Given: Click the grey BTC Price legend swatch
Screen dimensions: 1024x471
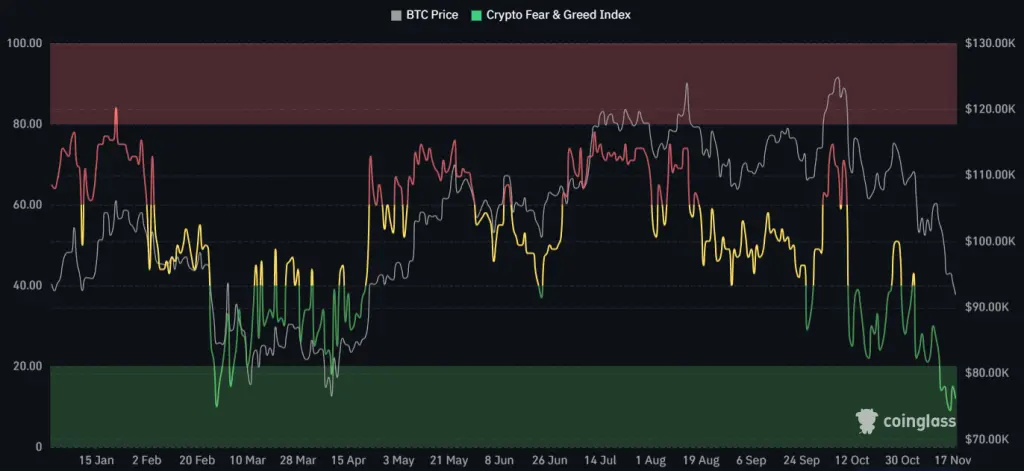Looking at the screenshot, I should pyautogui.click(x=395, y=14).
